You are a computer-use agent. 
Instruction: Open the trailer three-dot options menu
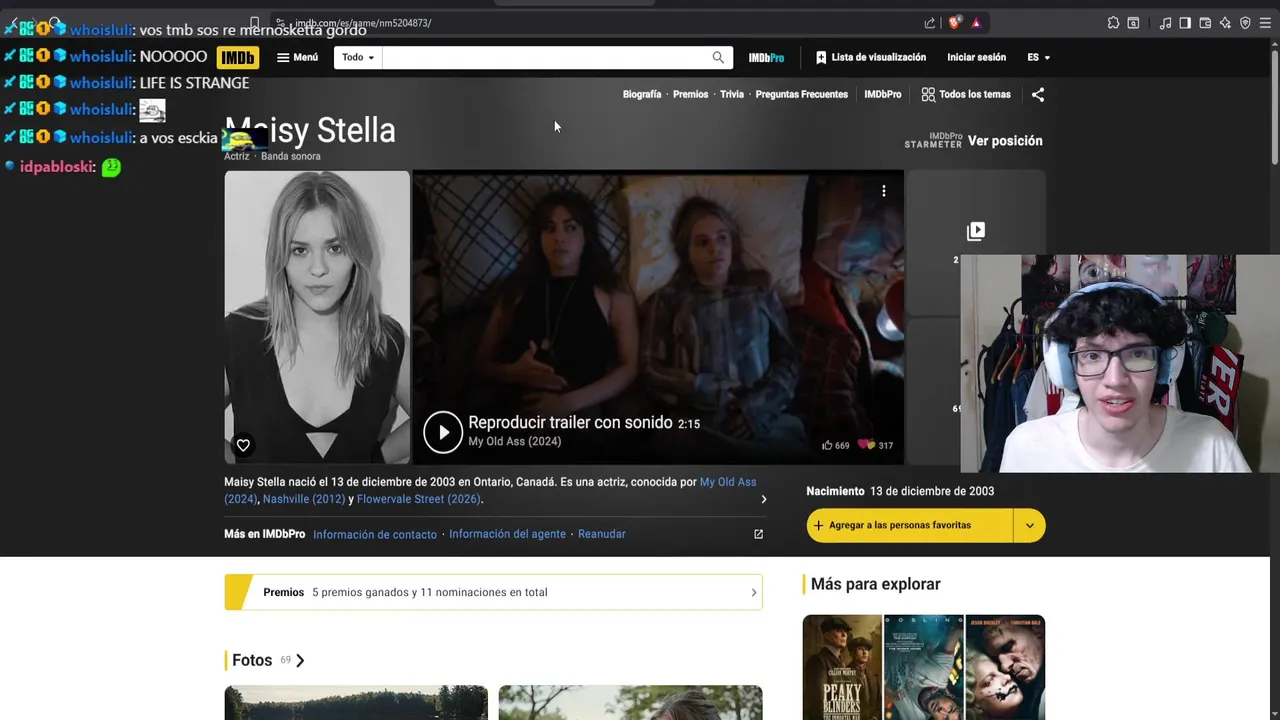pyautogui.click(x=883, y=191)
